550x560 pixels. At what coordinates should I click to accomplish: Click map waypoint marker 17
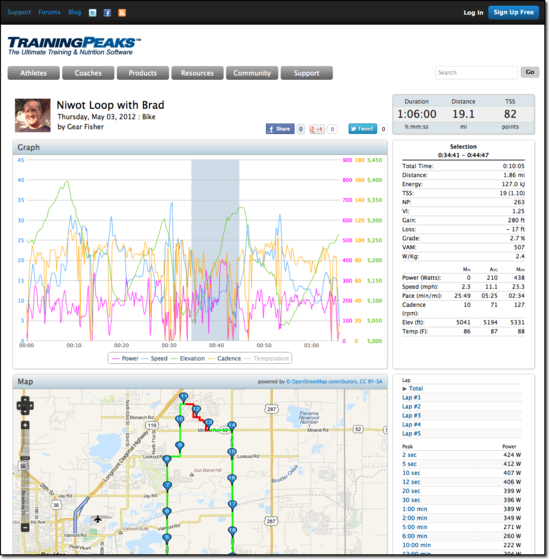click(x=232, y=505)
